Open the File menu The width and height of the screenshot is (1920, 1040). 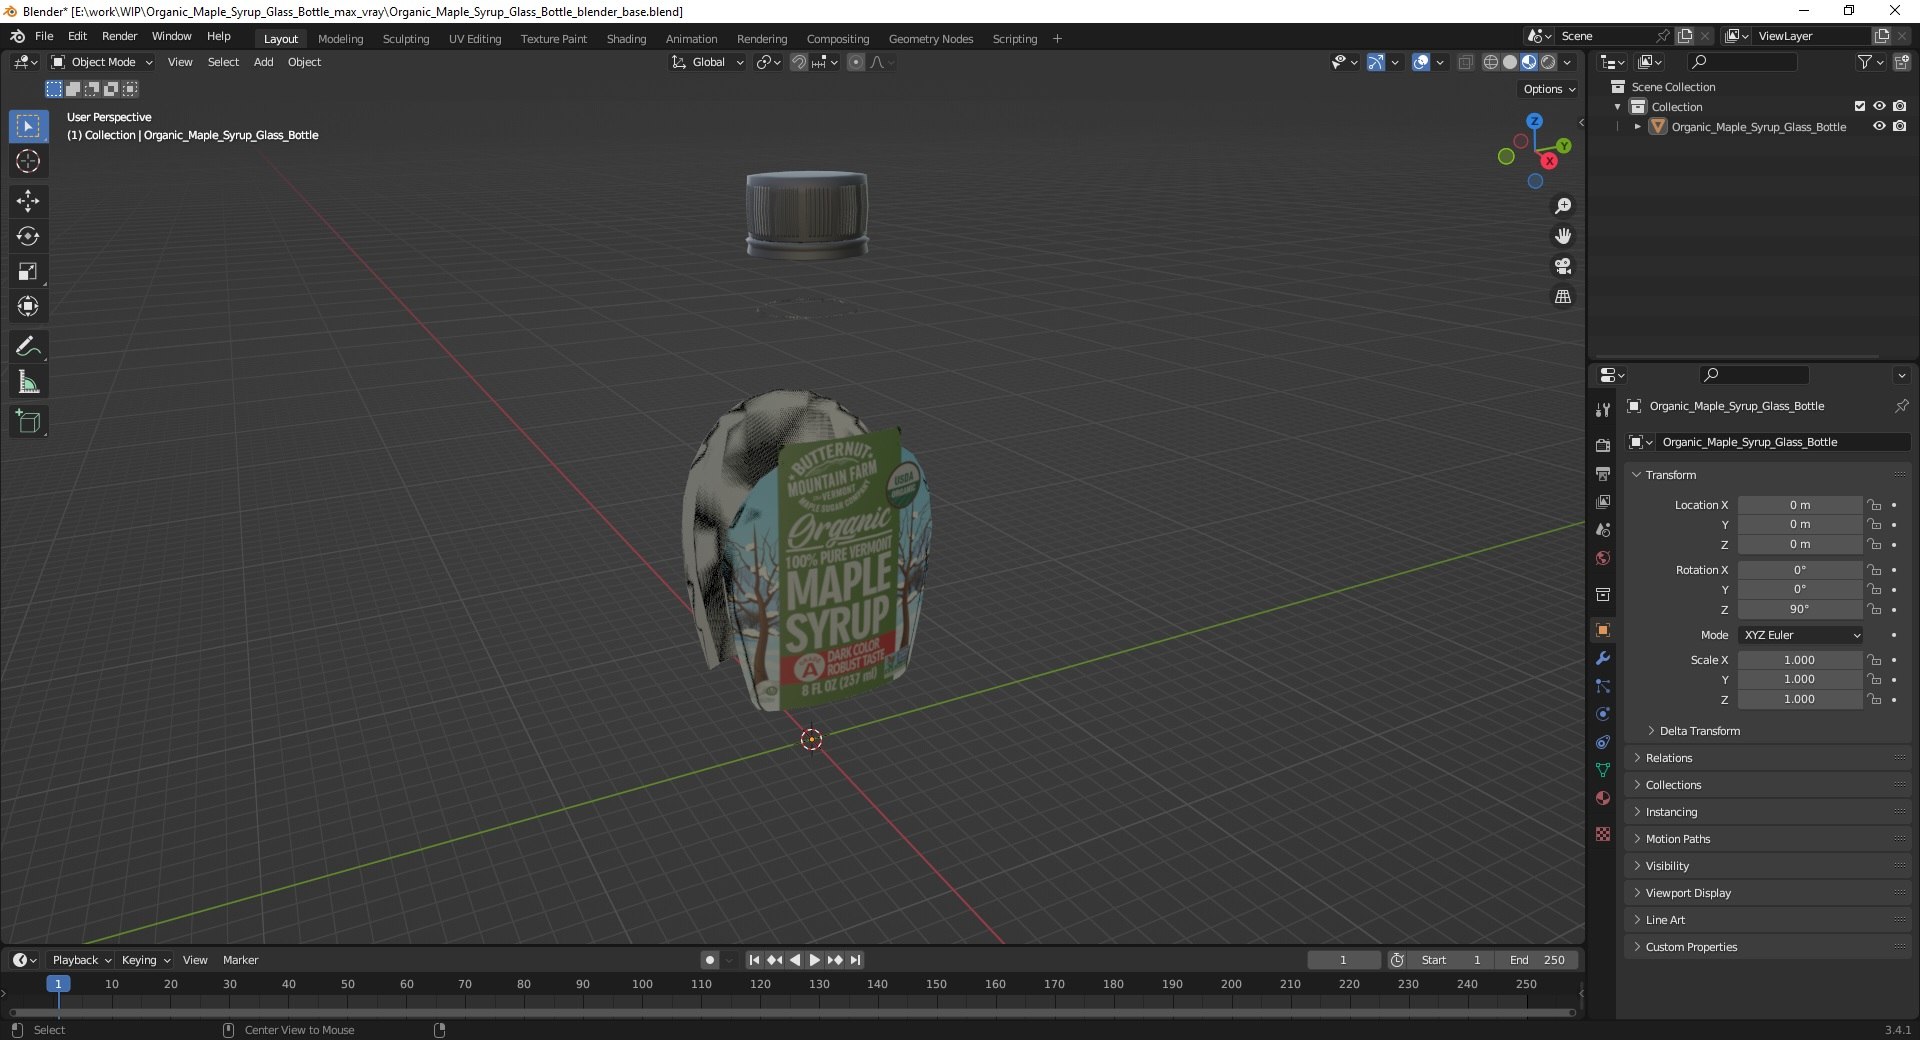[x=44, y=36]
